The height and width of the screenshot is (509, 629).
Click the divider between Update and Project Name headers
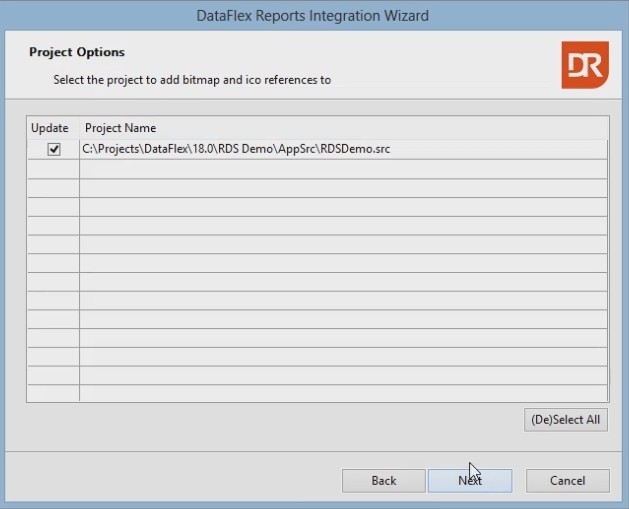(x=79, y=128)
